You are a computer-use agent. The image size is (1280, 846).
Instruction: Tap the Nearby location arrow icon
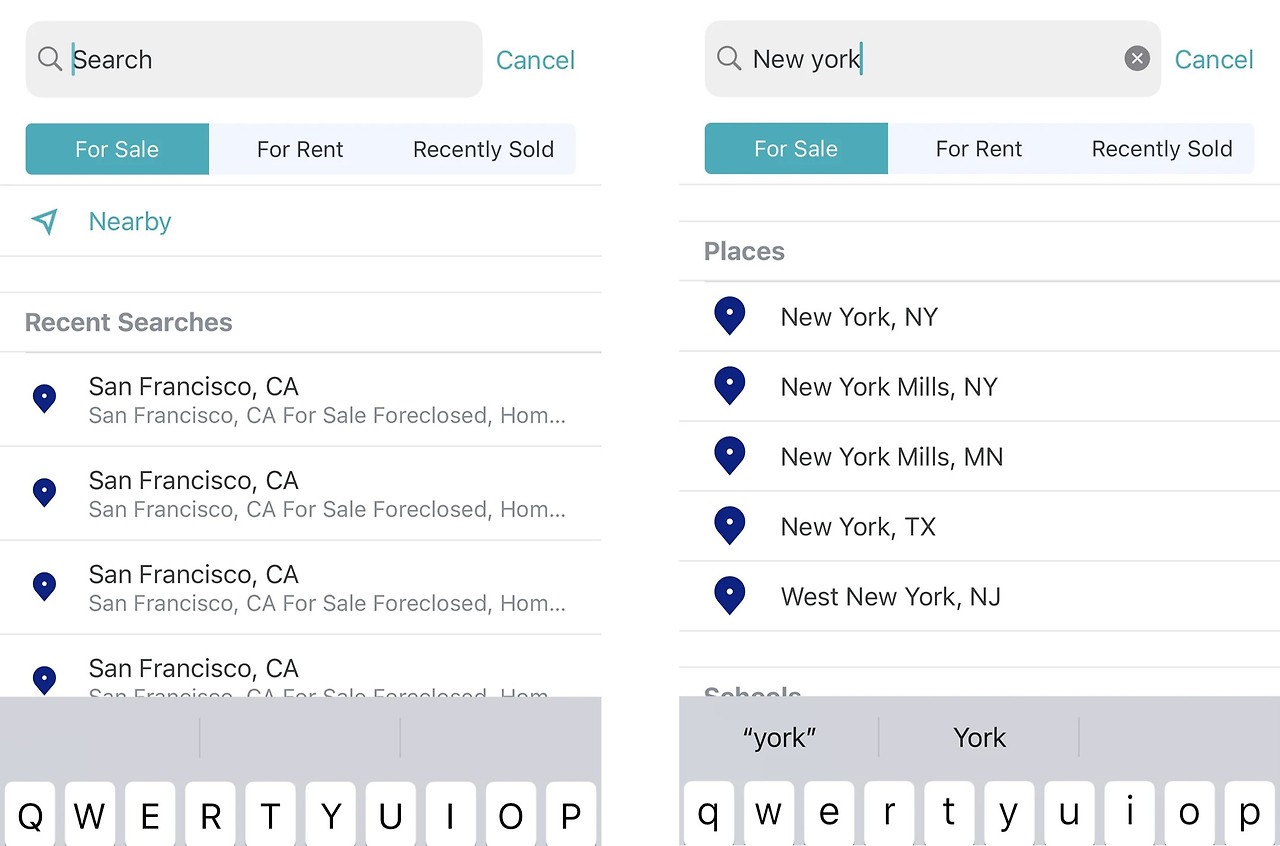click(45, 221)
